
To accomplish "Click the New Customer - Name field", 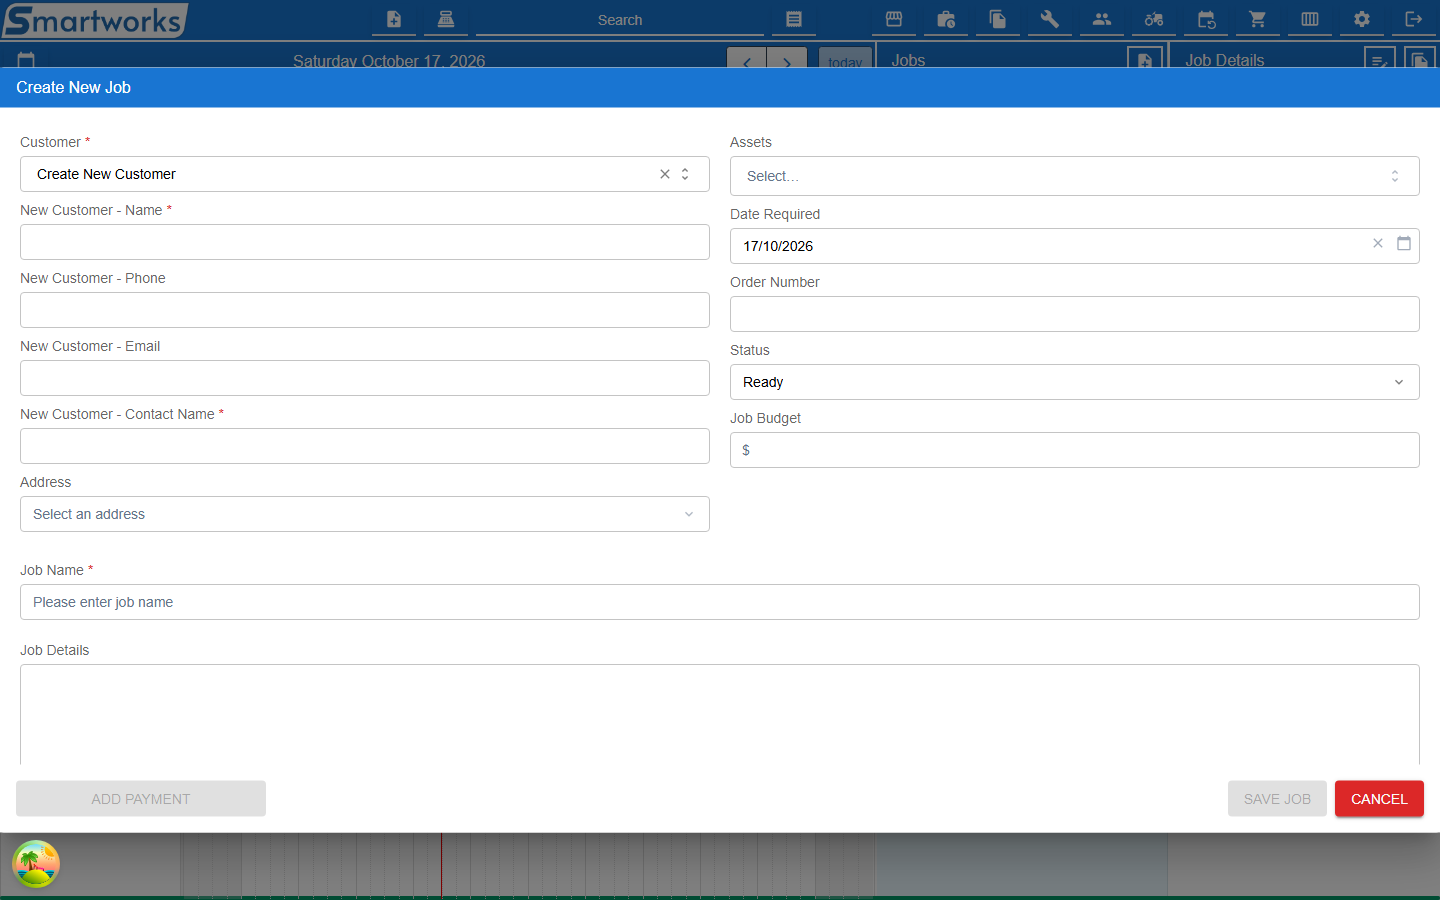I will (x=365, y=242).
